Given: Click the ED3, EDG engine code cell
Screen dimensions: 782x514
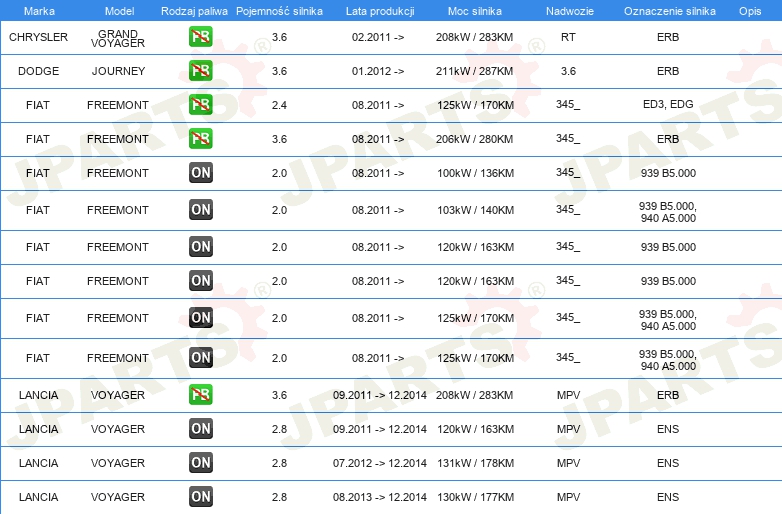Looking at the screenshot, I should (x=668, y=104).
